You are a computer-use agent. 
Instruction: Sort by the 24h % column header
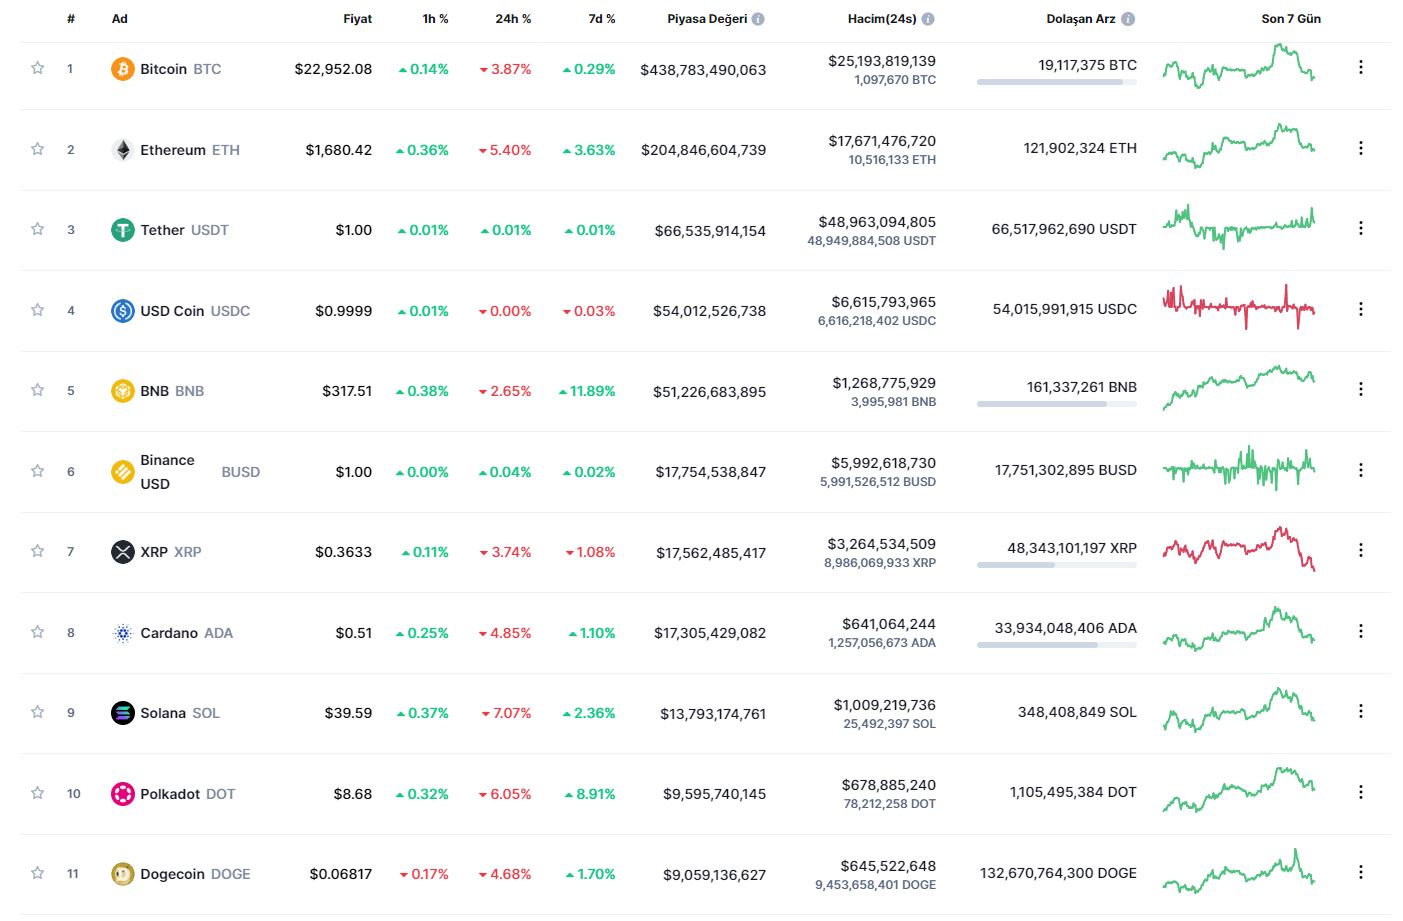(x=513, y=19)
